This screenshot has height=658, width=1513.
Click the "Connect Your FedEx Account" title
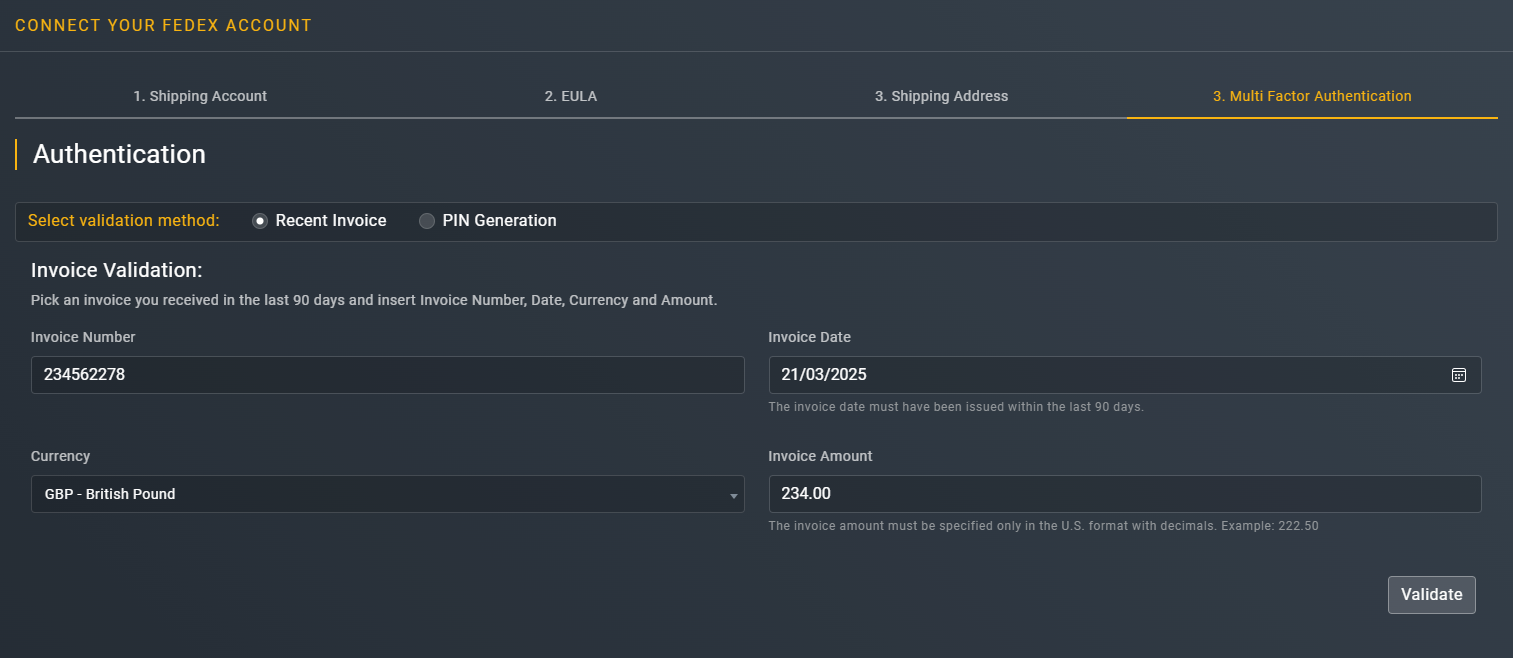163,25
